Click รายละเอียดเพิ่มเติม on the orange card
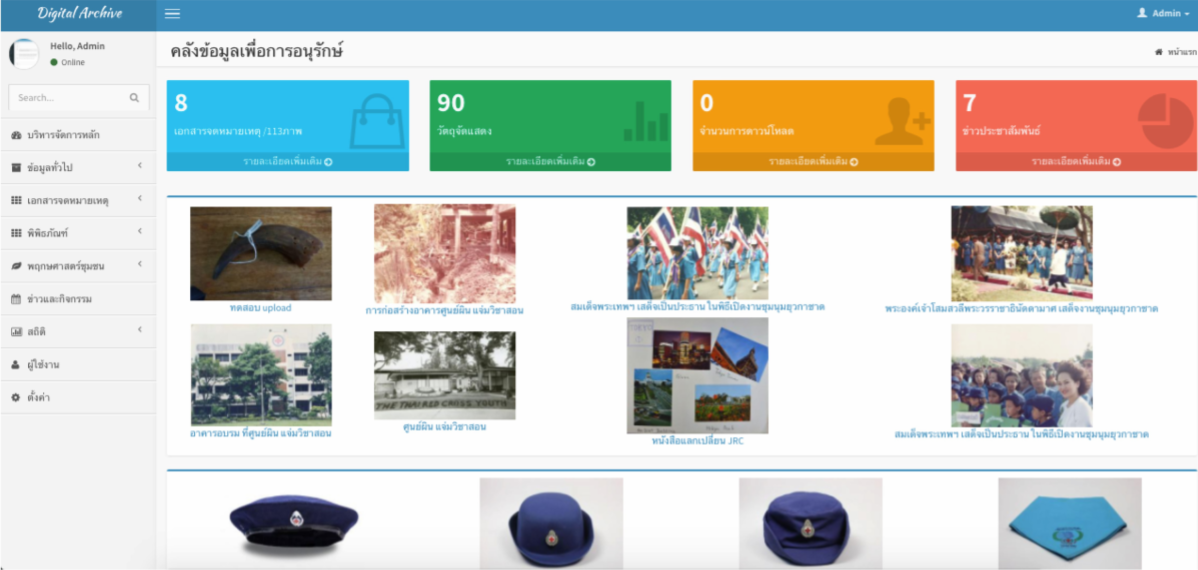This screenshot has width=1198, height=570. click(813, 161)
